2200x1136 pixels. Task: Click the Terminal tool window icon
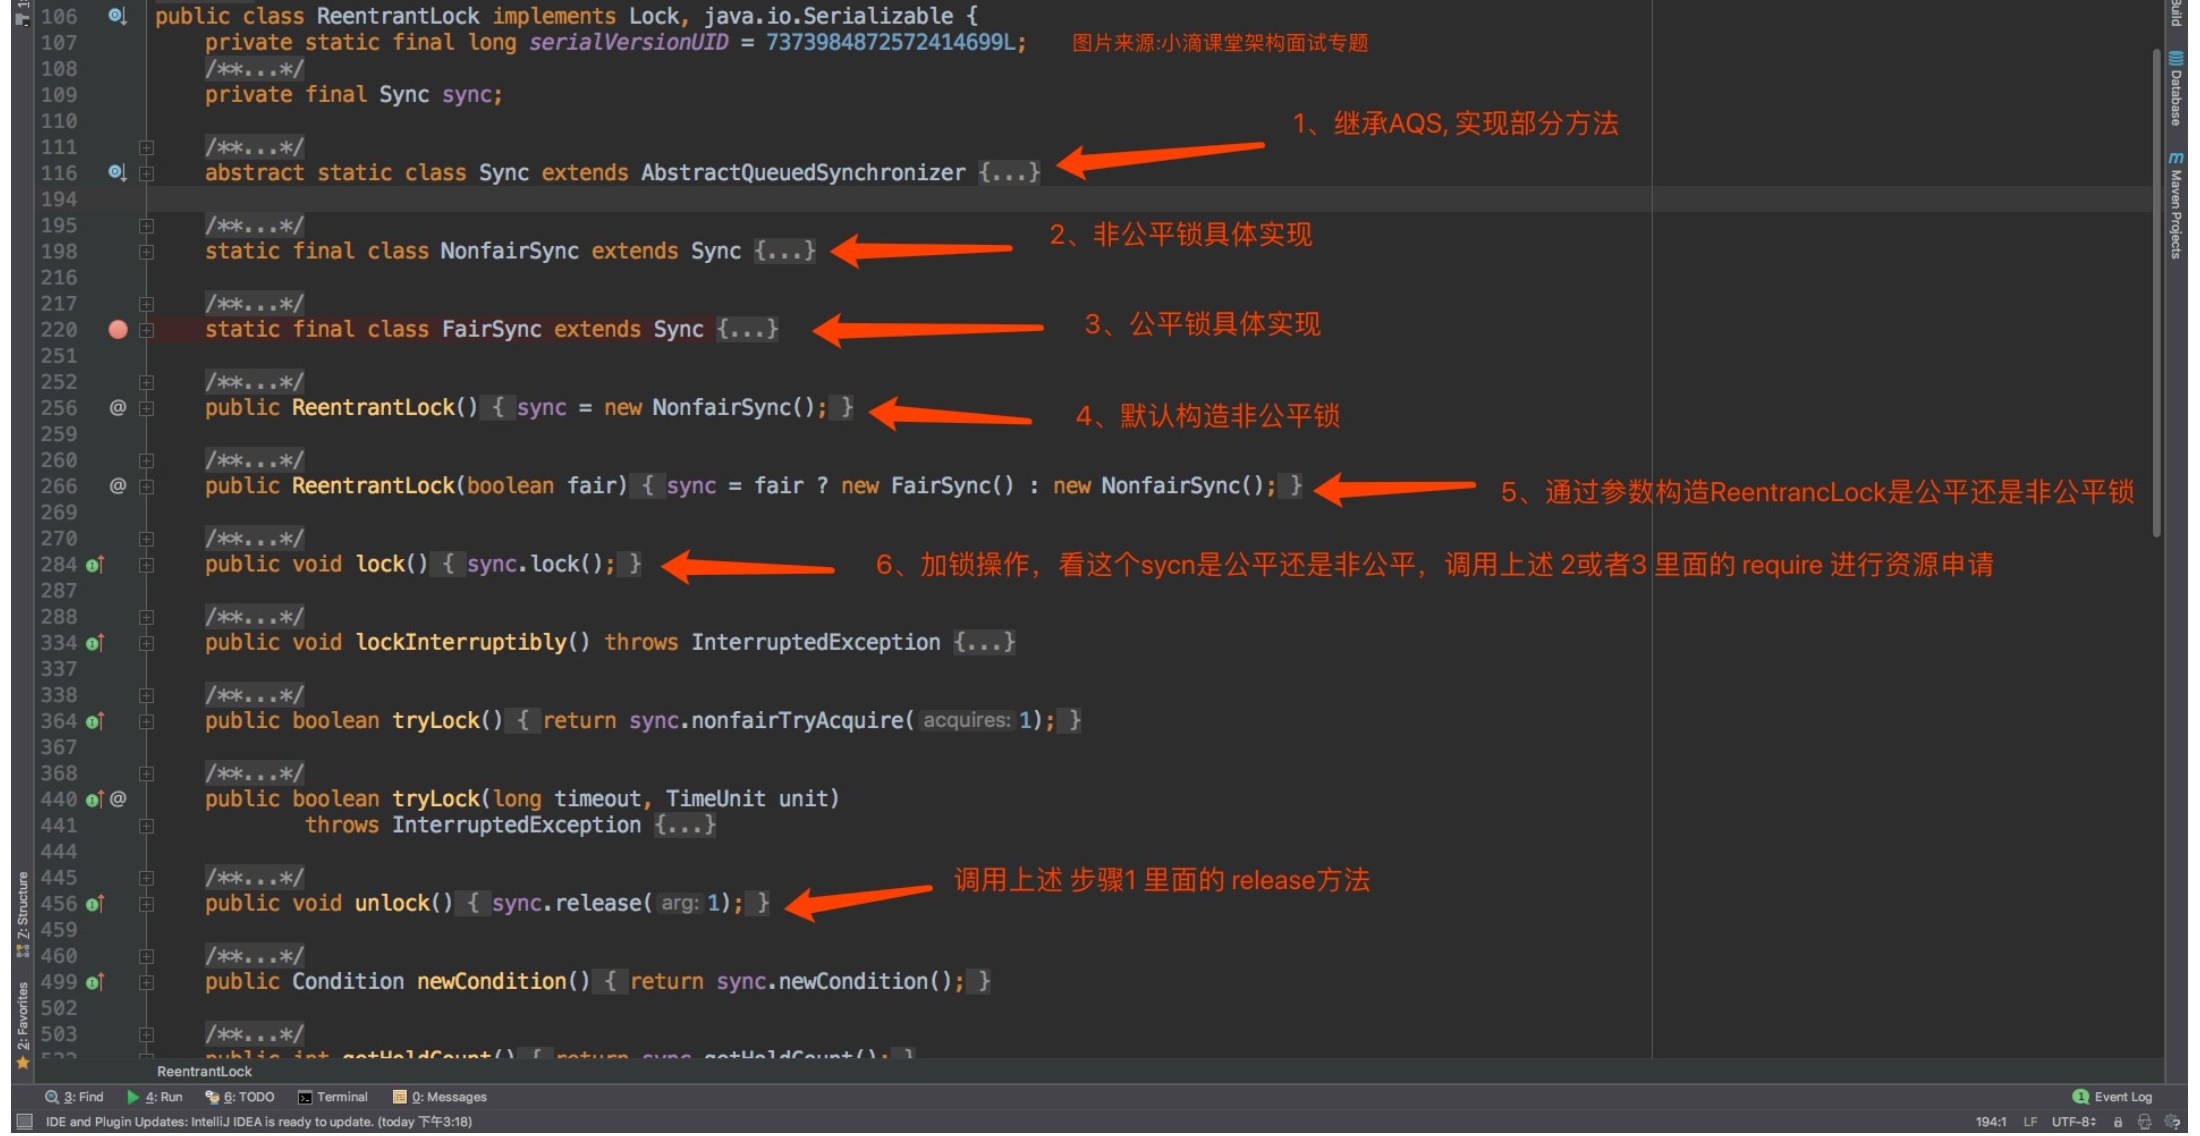(x=305, y=1097)
